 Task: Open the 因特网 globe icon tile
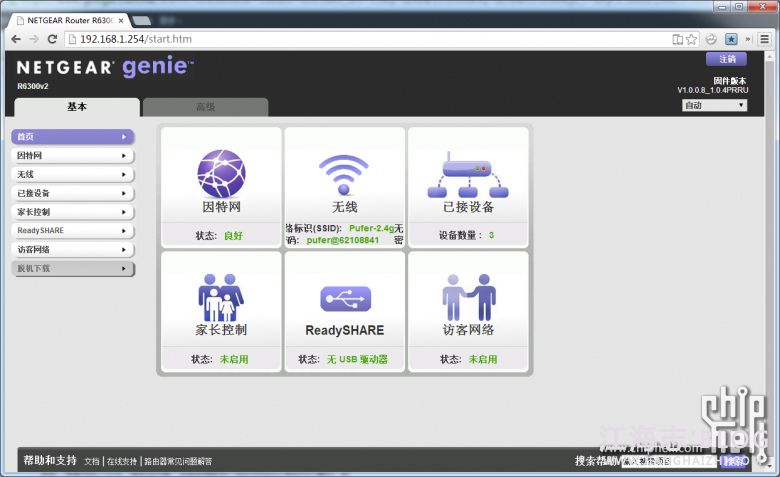(x=221, y=171)
